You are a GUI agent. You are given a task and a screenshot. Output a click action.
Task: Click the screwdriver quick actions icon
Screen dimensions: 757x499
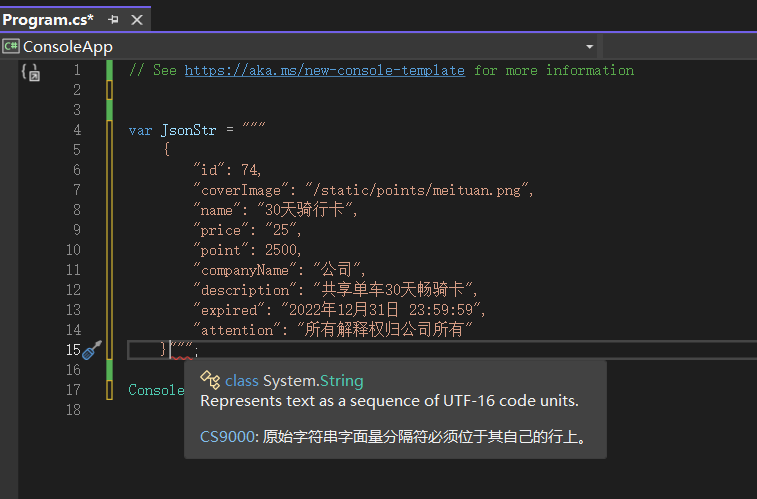pos(92,350)
